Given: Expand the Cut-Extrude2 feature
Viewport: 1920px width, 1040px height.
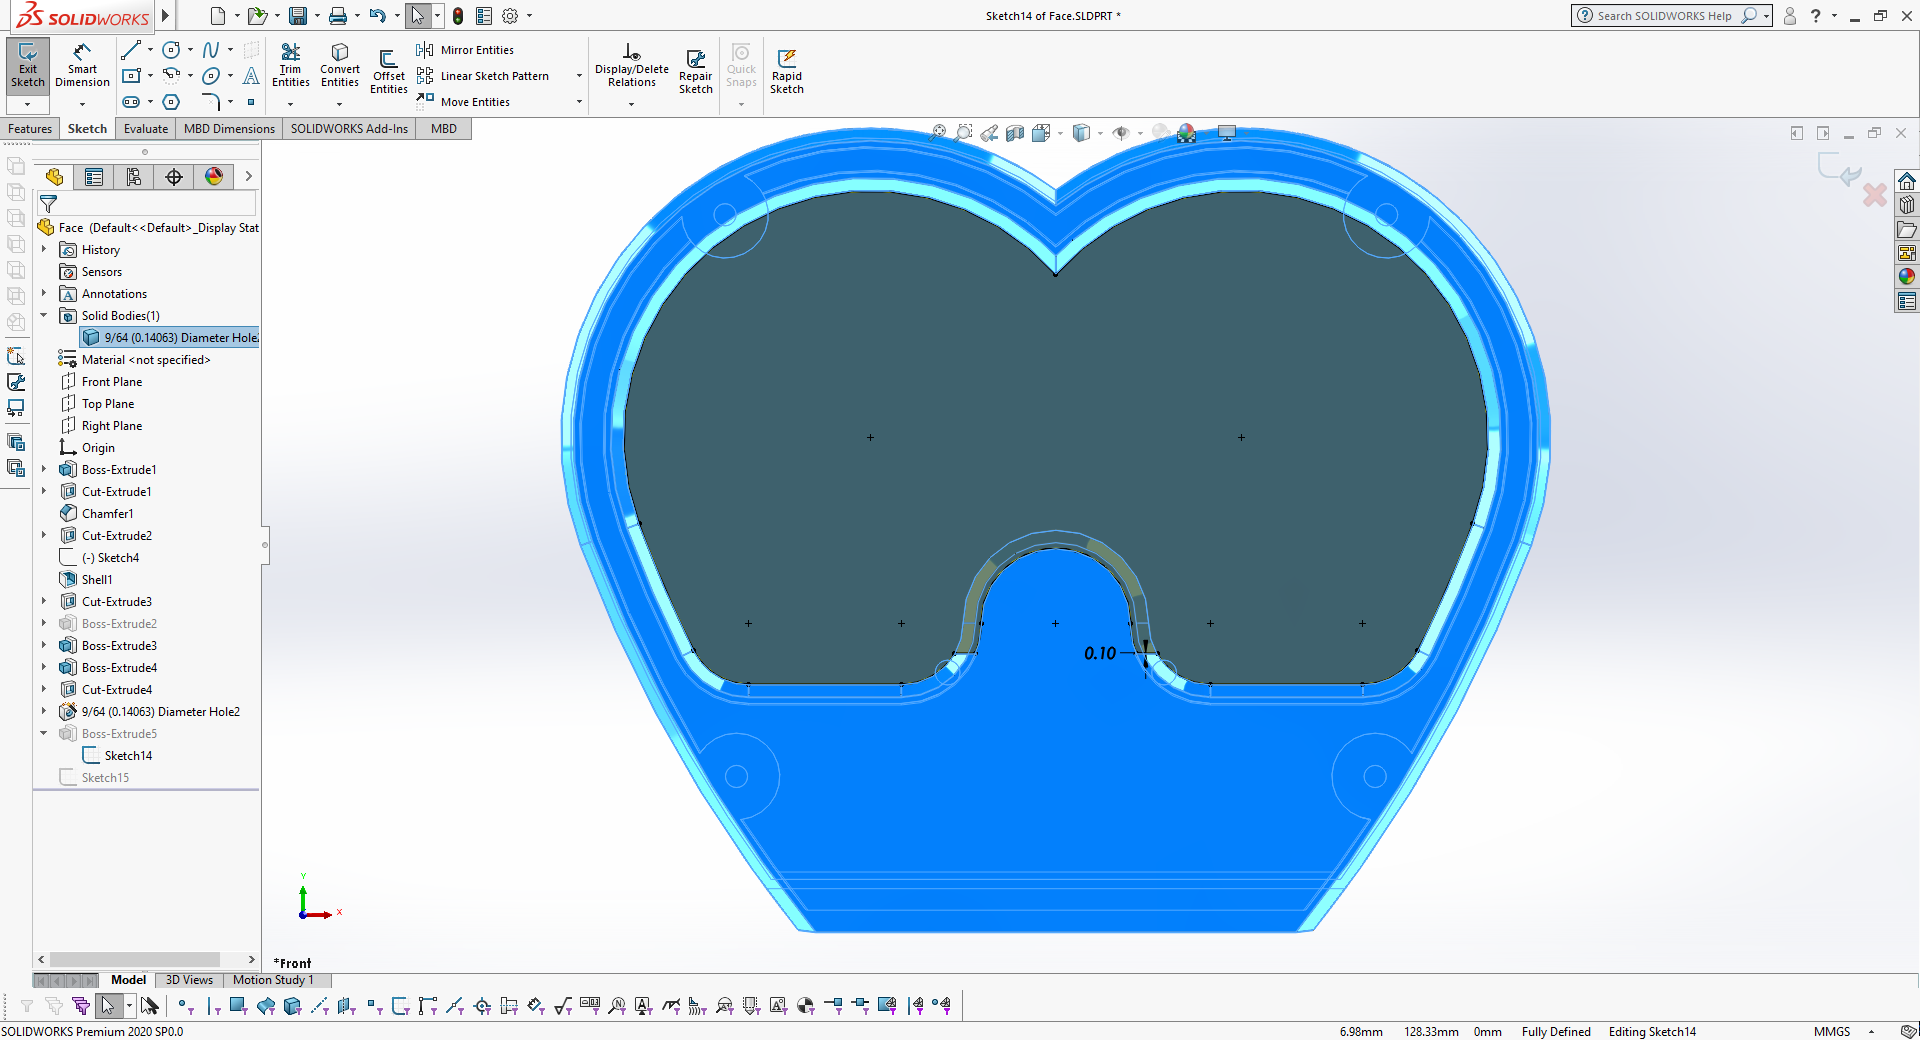Looking at the screenshot, I should click(x=44, y=535).
